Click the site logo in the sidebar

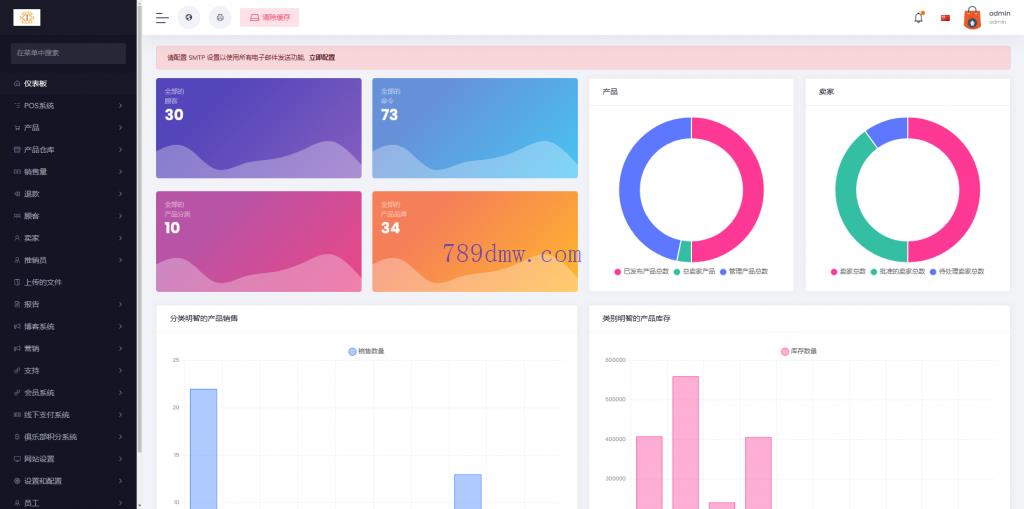click(x=27, y=17)
